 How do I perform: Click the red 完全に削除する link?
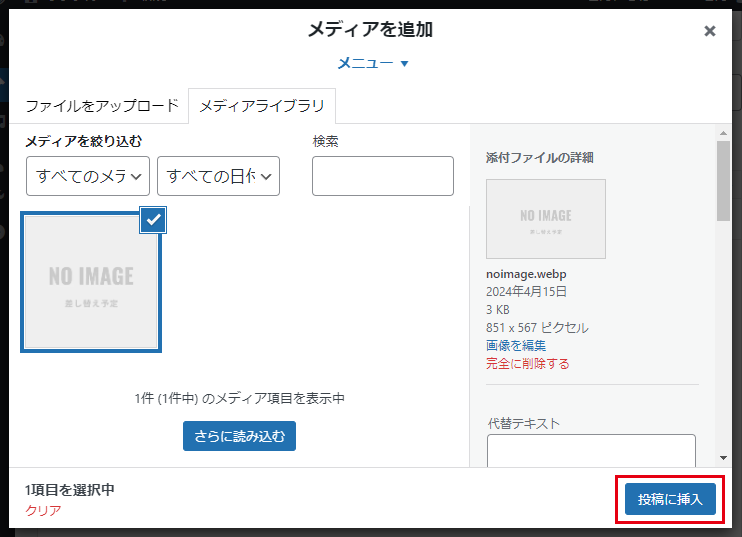tap(527, 364)
